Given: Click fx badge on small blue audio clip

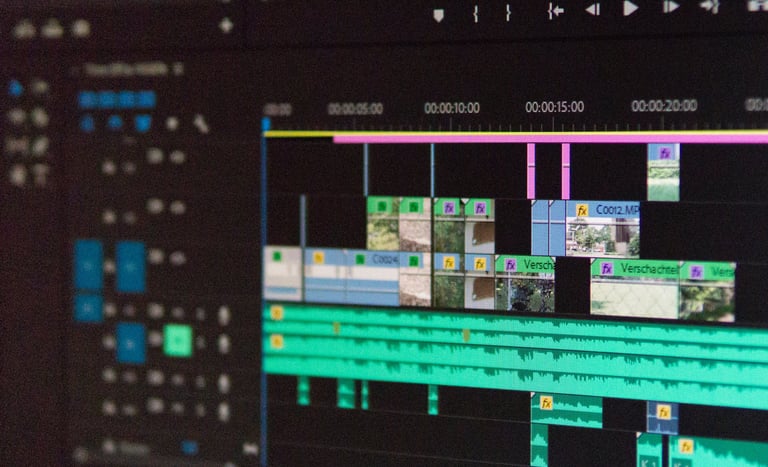Looking at the screenshot, I should 663,412.
